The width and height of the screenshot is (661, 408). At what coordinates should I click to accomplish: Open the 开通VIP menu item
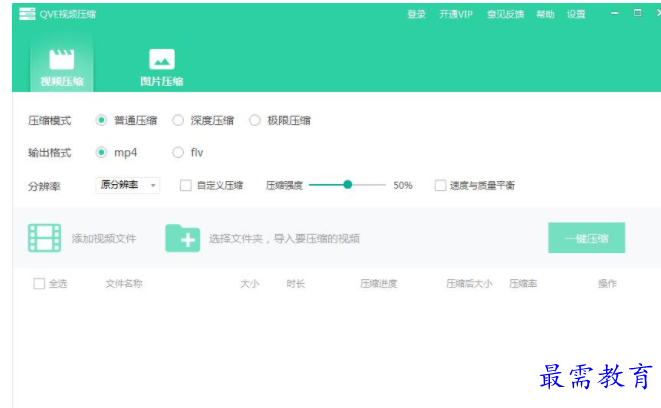coord(456,14)
